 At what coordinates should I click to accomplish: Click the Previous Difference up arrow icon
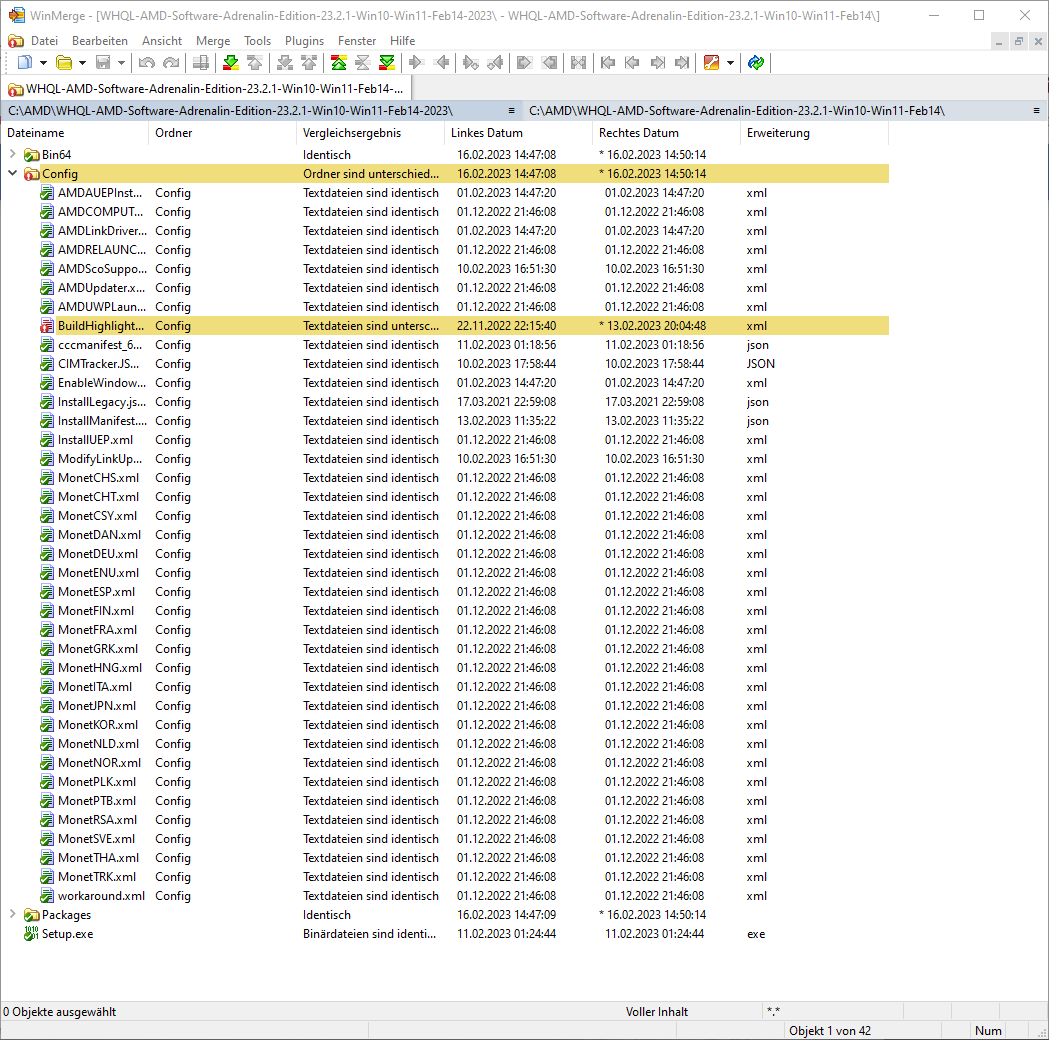(x=255, y=63)
